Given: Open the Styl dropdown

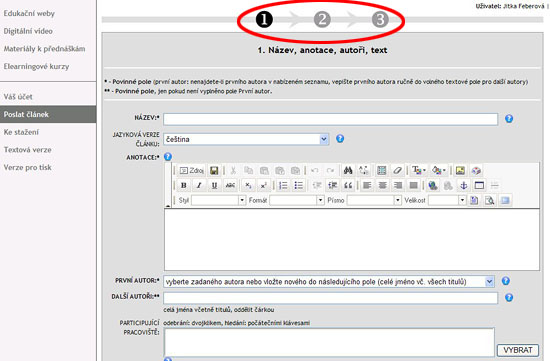Looking at the screenshot, I should pyautogui.click(x=219, y=200).
